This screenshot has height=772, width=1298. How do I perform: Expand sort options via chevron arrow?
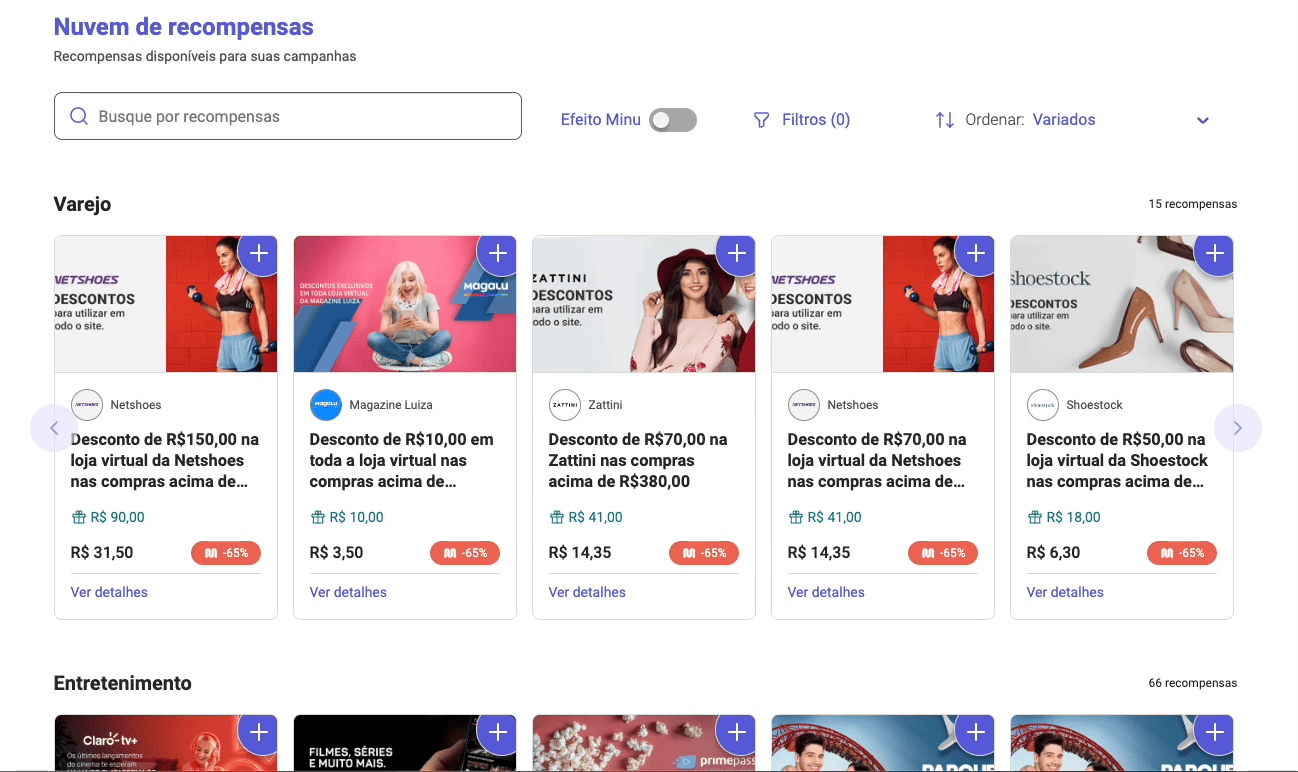1203,121
